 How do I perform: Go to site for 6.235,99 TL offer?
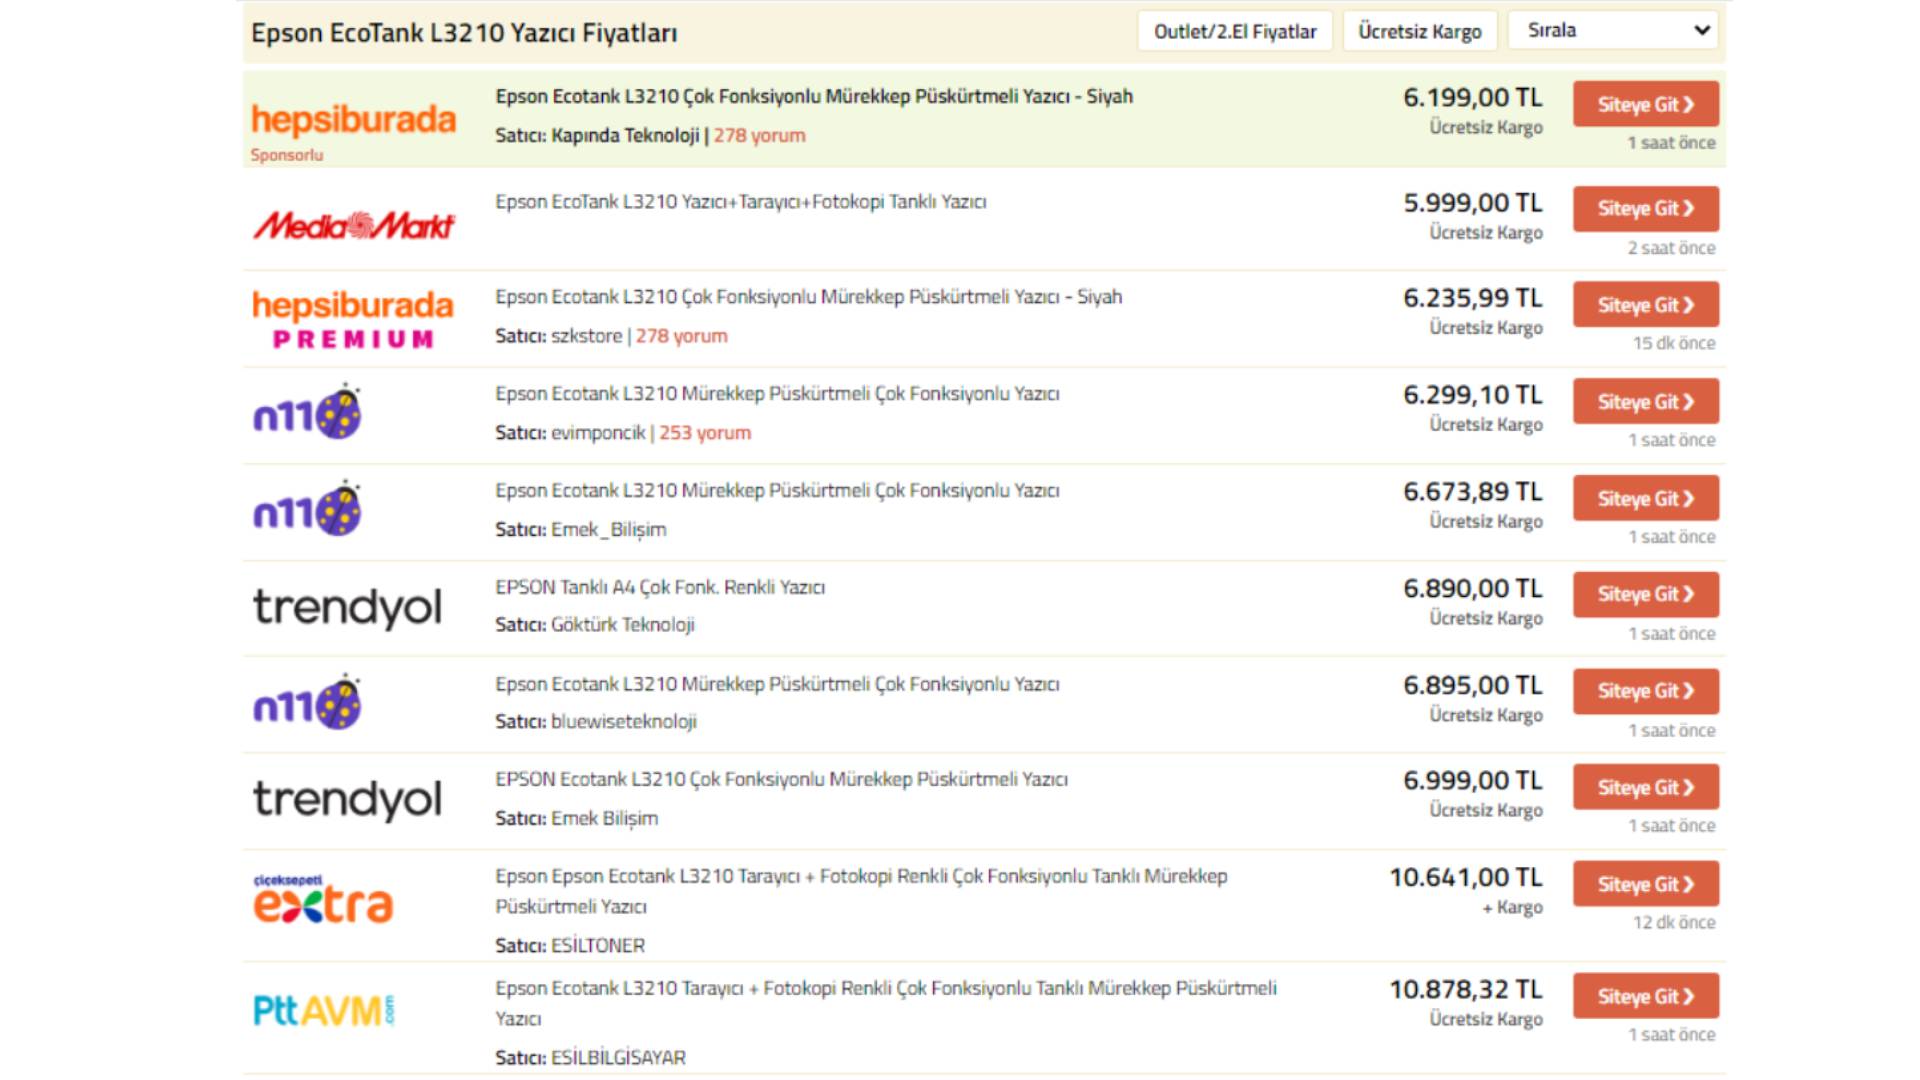(1646, 305)
